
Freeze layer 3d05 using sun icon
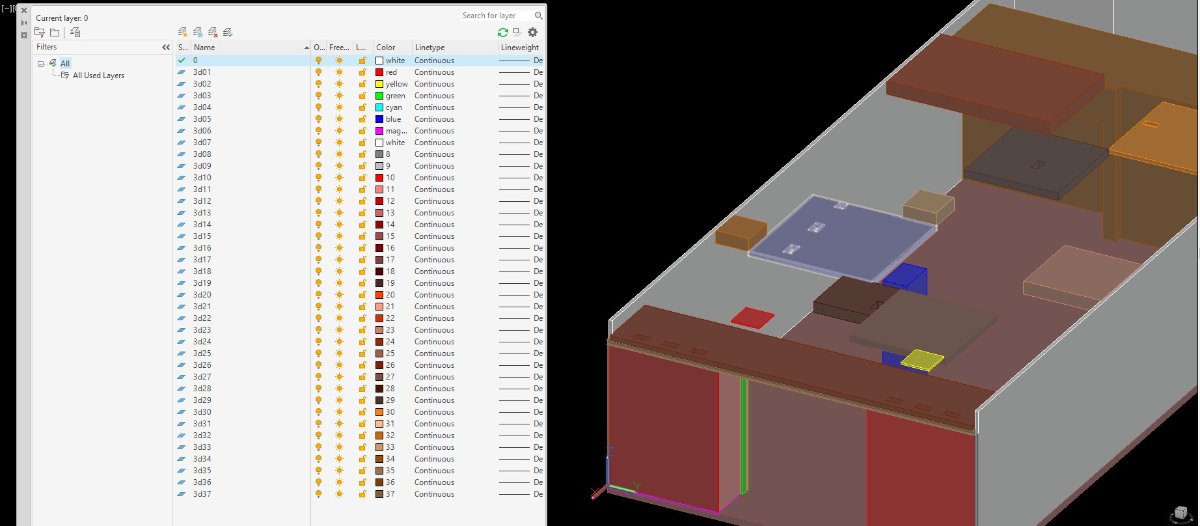click(x=339, y=119)
